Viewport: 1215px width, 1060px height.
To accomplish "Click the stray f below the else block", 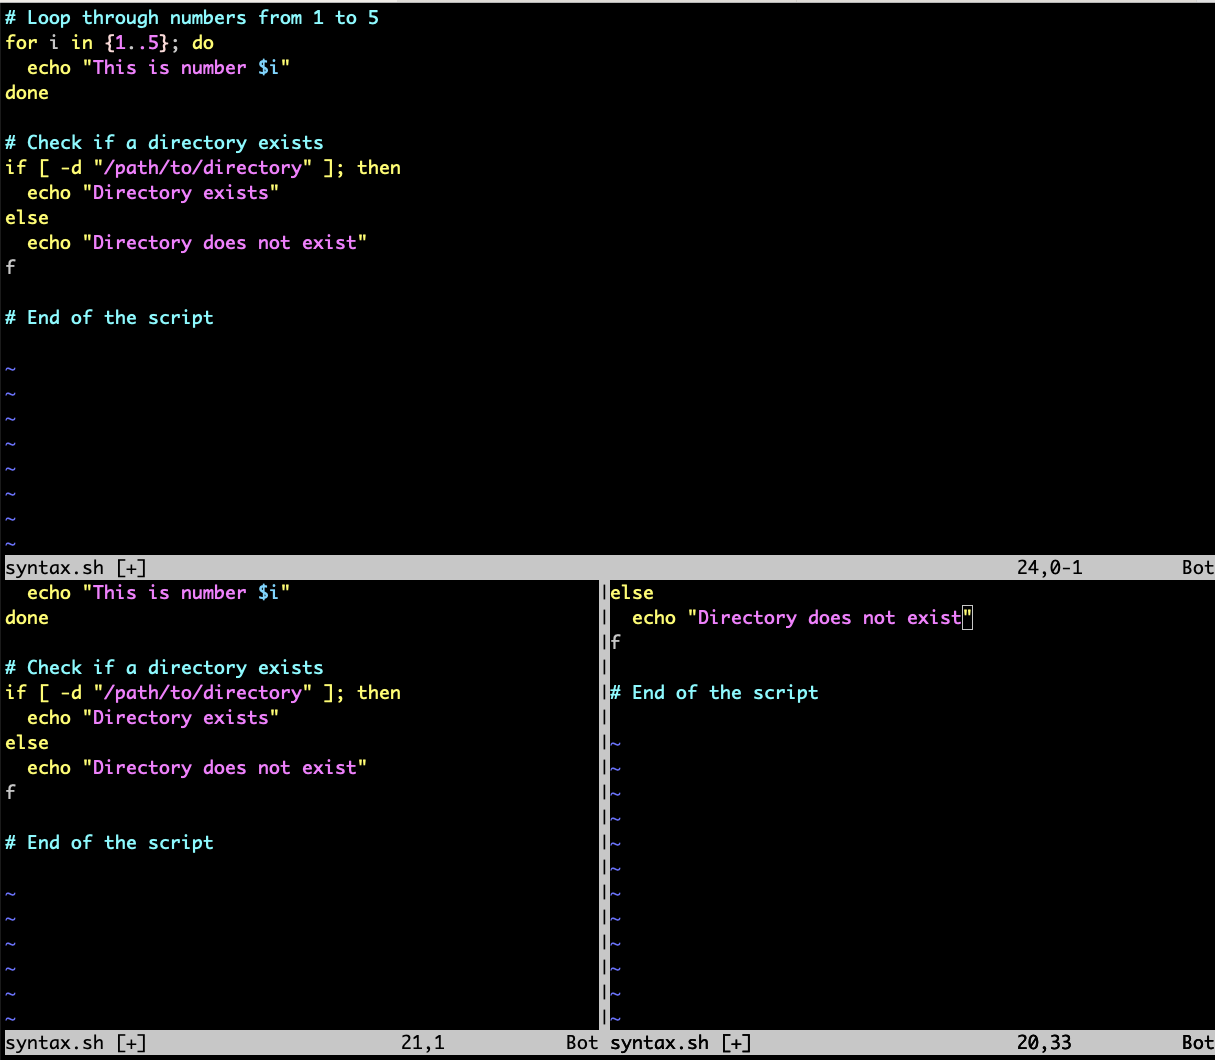I will pyautogui.click(x=9, y=267).
